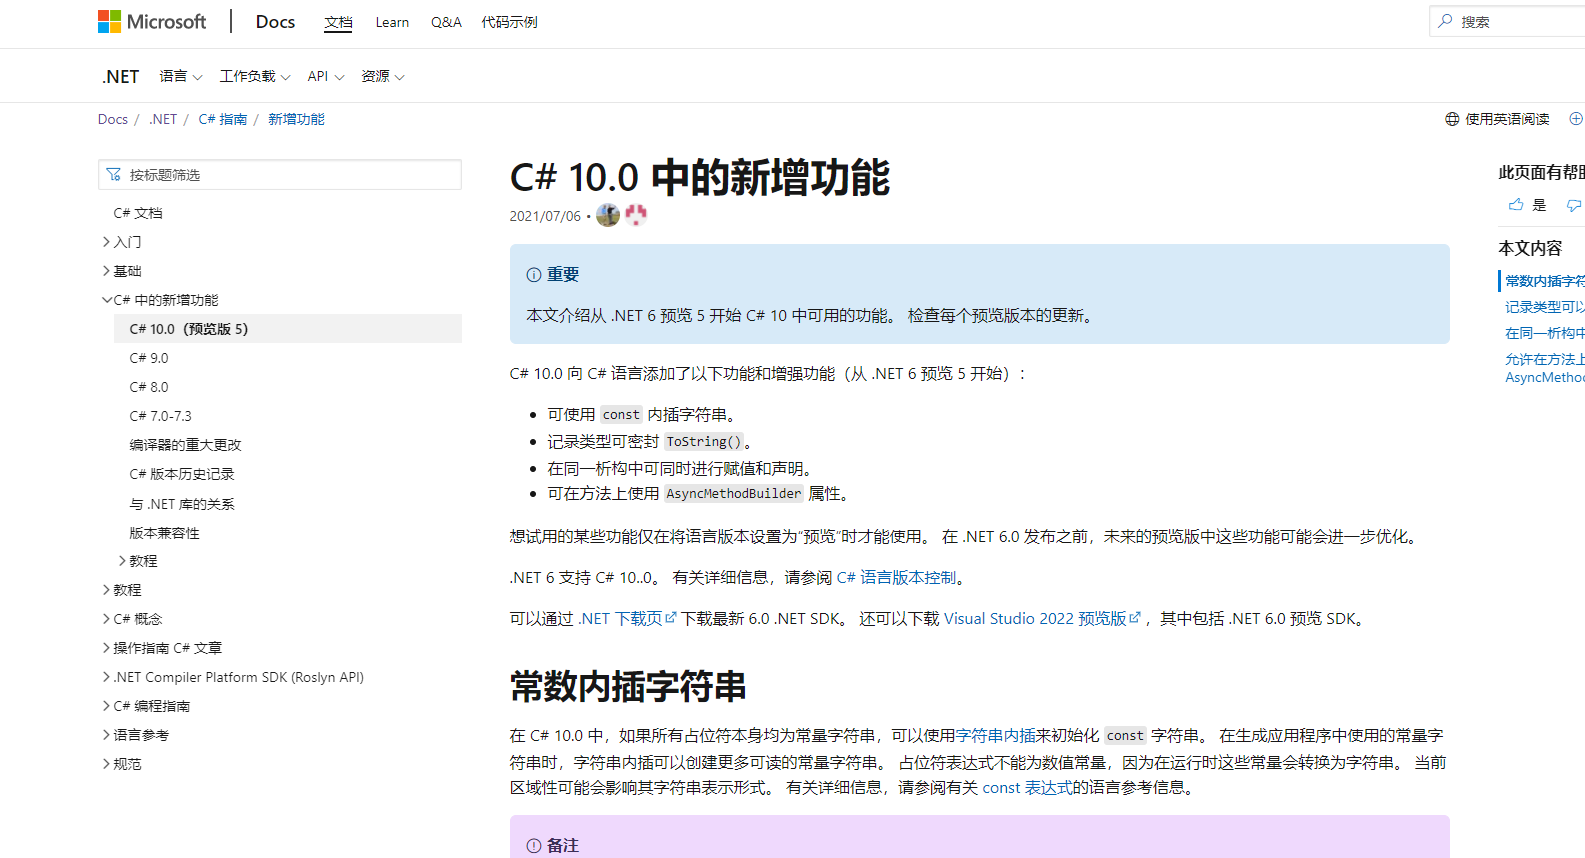
Task: Select the C# 8.0 tree item
Action: tap(149, 387)
